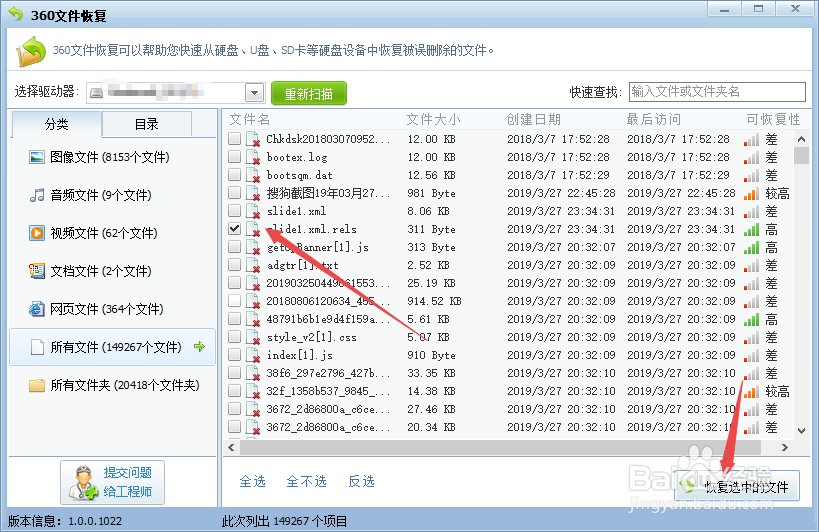Click the recoverability bars for slide1.xml.rels
The width and height of the screenshot is (819, 532).
752,230
